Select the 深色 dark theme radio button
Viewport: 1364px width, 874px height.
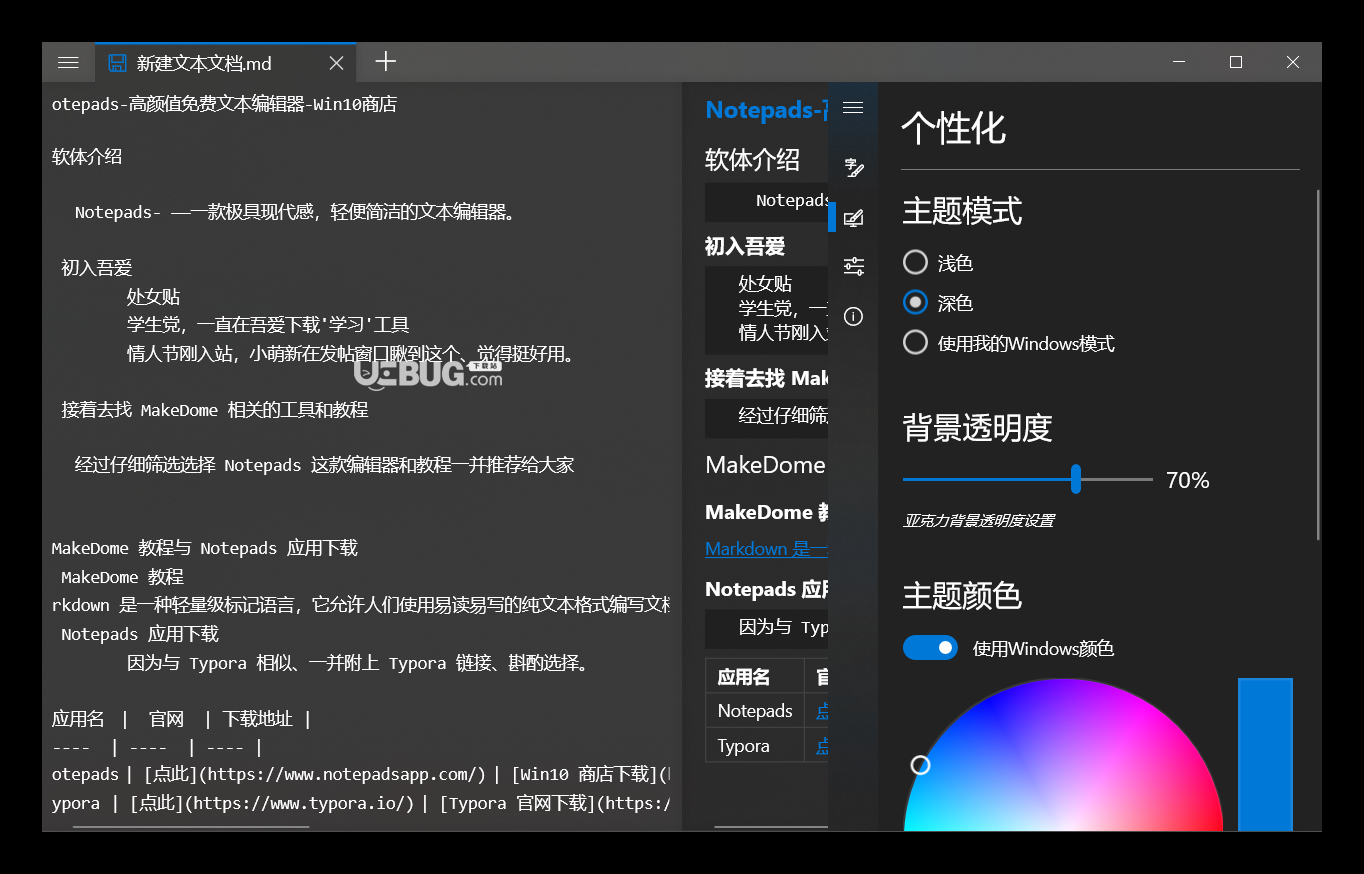click(x=915, y=302)
